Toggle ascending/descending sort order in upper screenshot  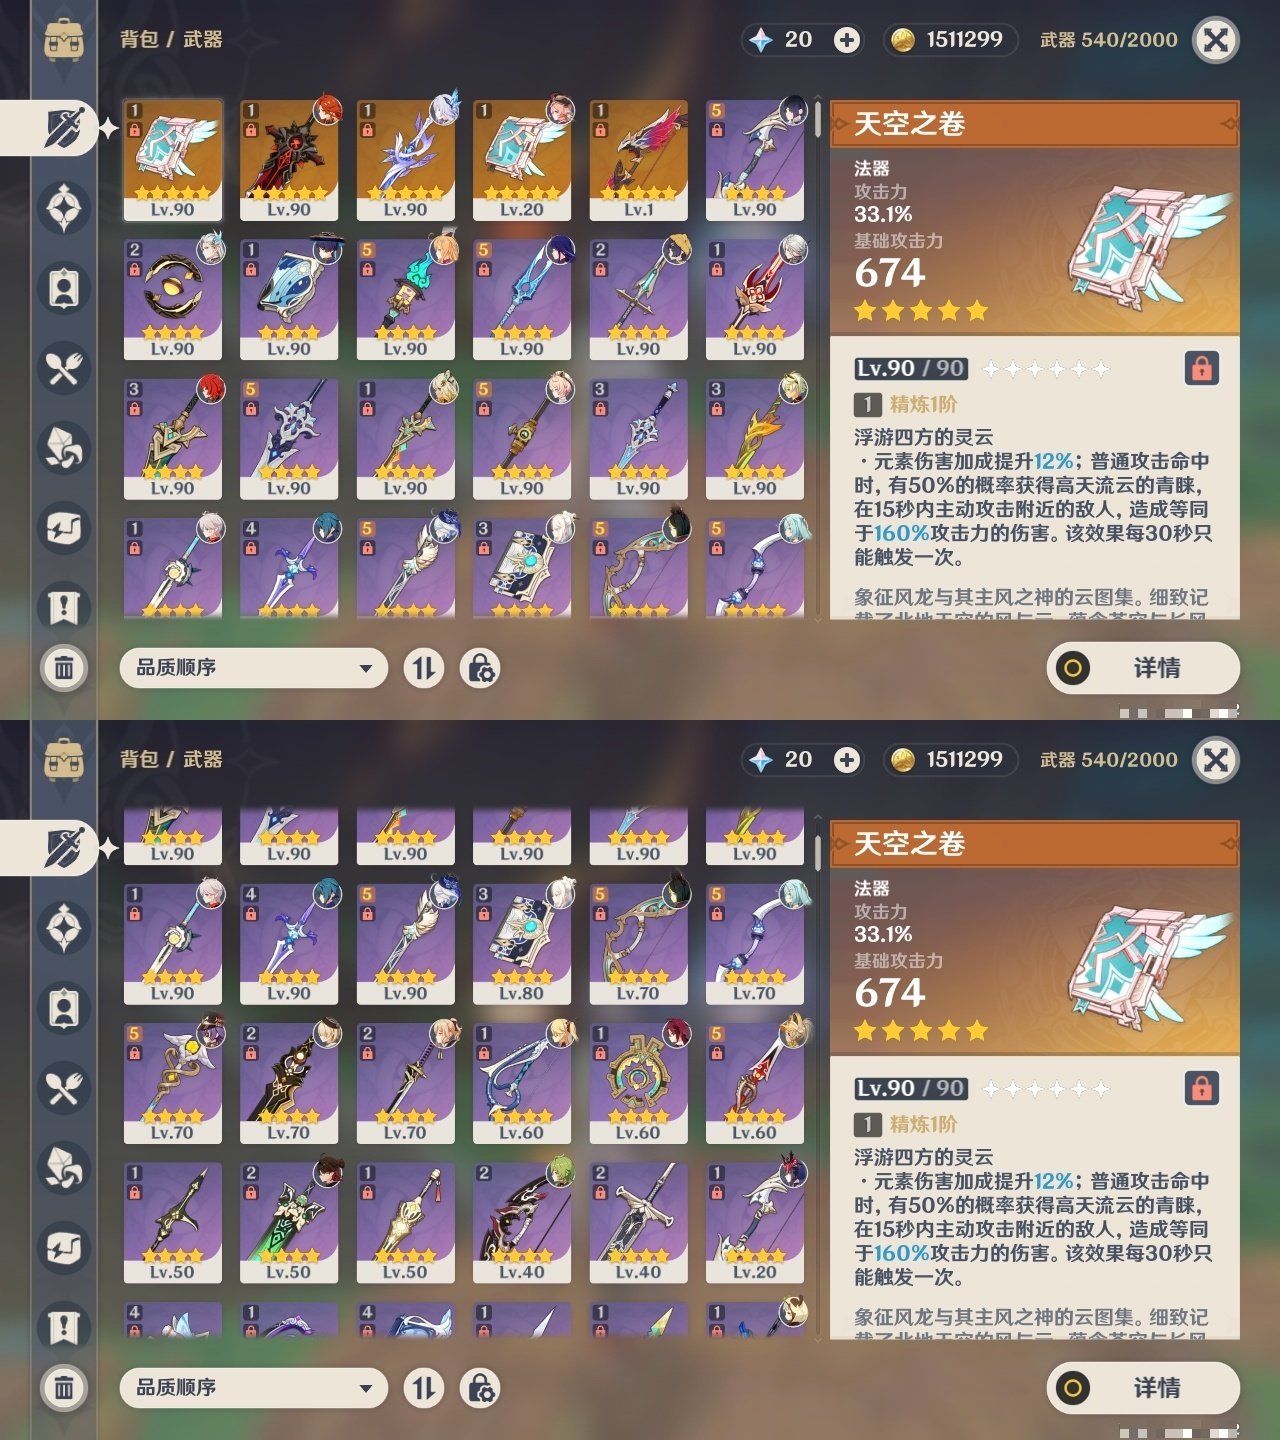424,667
